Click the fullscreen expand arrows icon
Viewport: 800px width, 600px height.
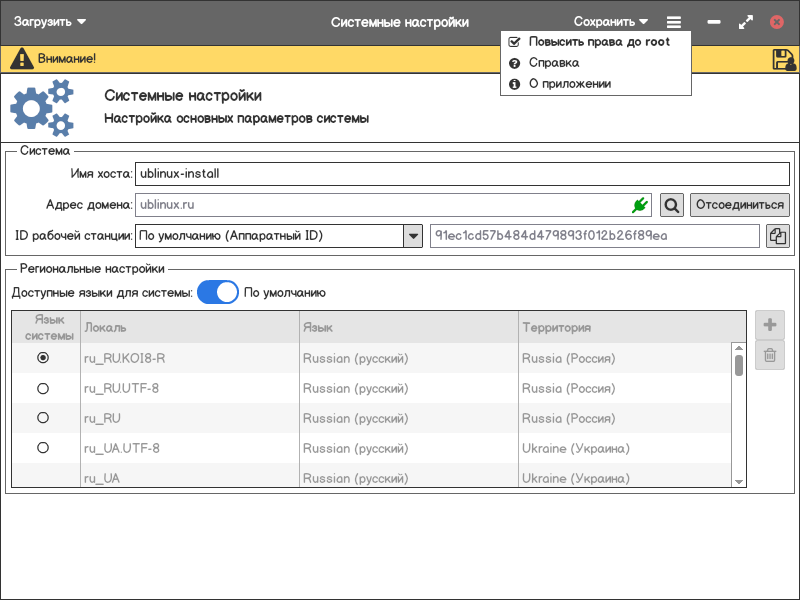point(745,22)
